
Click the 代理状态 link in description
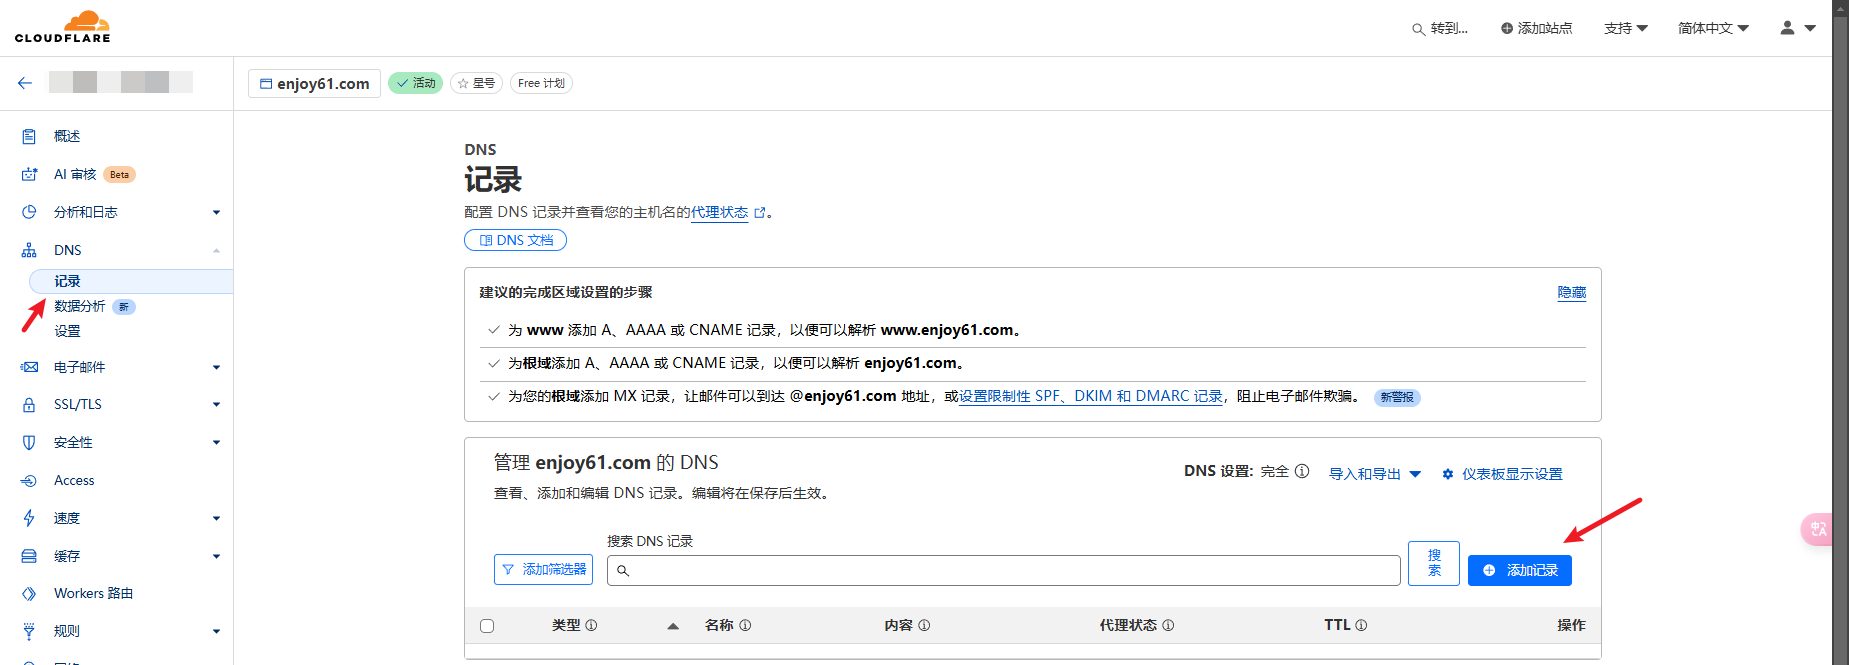tap(720, 212)
